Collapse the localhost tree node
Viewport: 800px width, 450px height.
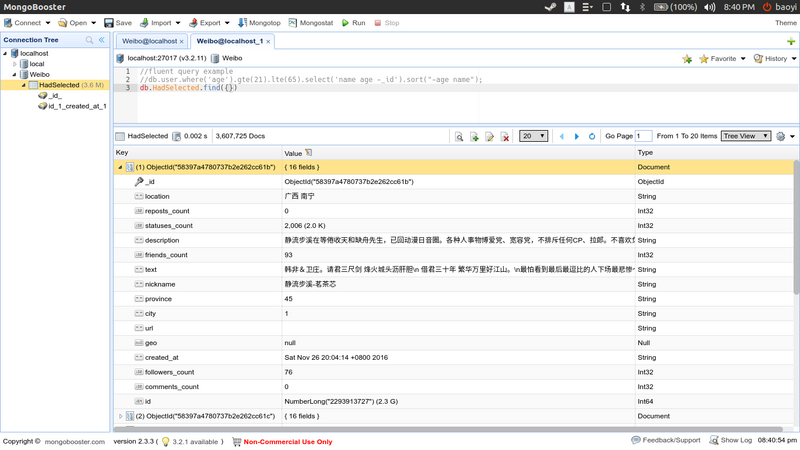pos(5,54)
